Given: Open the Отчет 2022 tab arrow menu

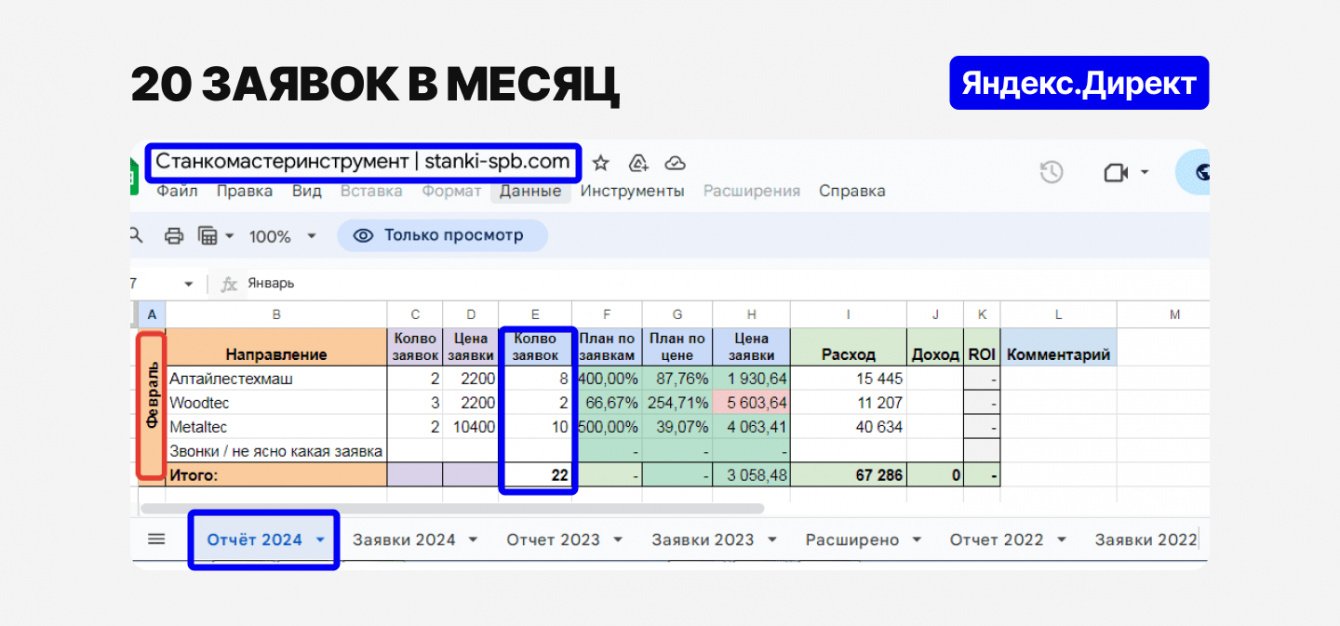Looking at the screenshot, I should coord(1061,540).
